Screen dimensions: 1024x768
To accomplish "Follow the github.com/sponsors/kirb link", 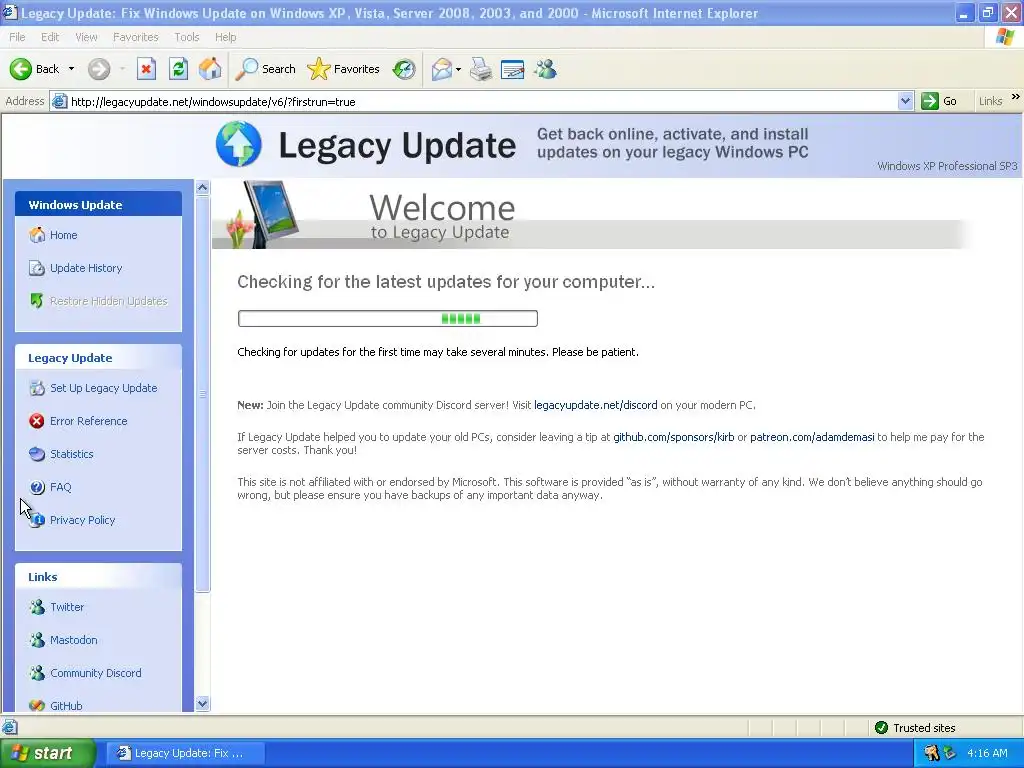I will (673, 437).
